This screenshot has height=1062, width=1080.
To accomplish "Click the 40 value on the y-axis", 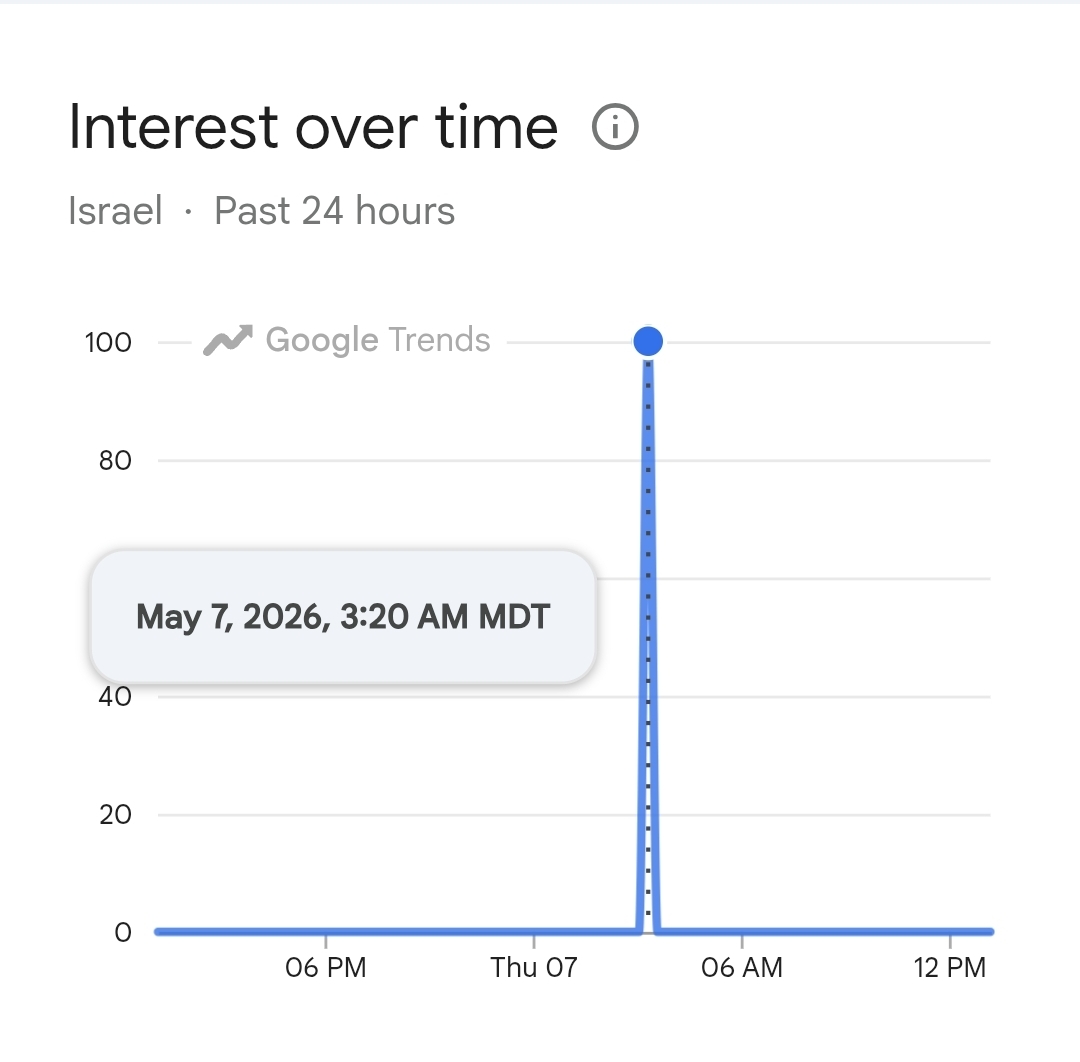I will click(115, 696).
